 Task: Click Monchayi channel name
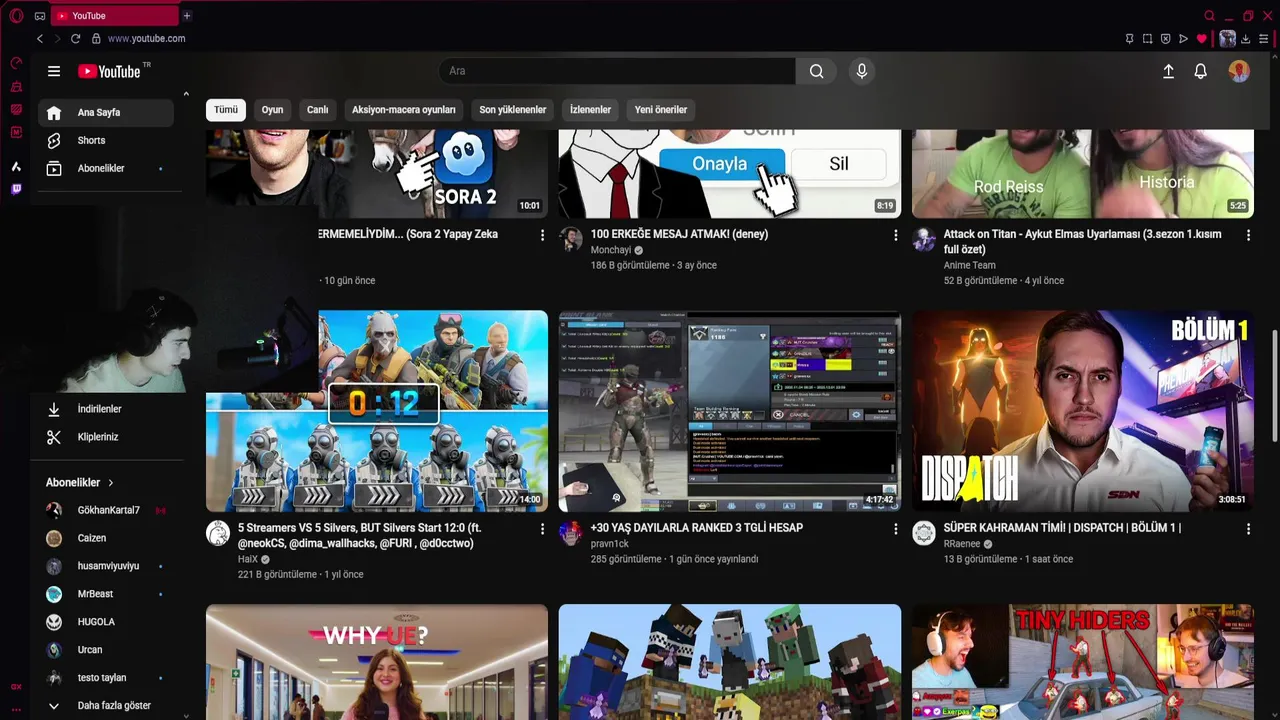tap(611, 250)
